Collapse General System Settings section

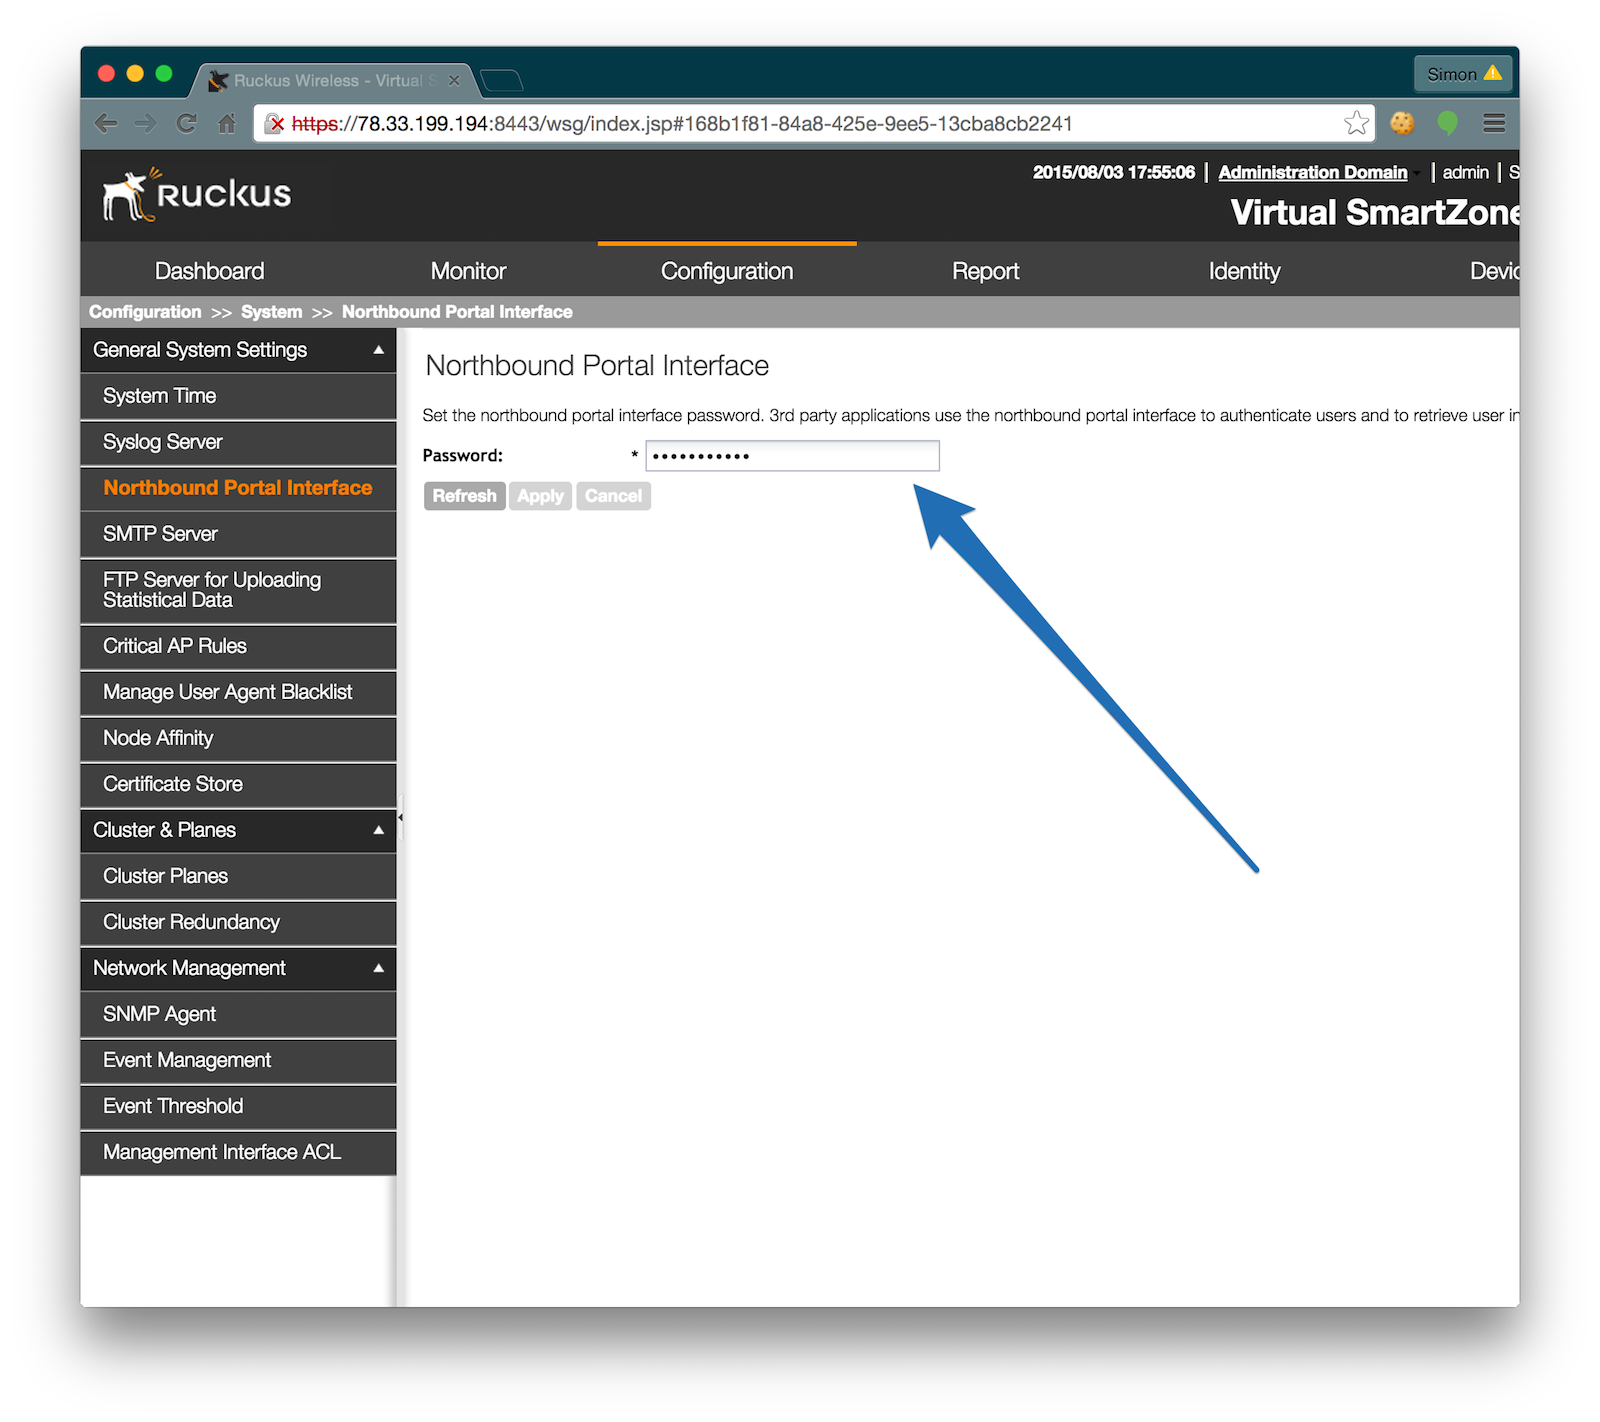(378, 350)
